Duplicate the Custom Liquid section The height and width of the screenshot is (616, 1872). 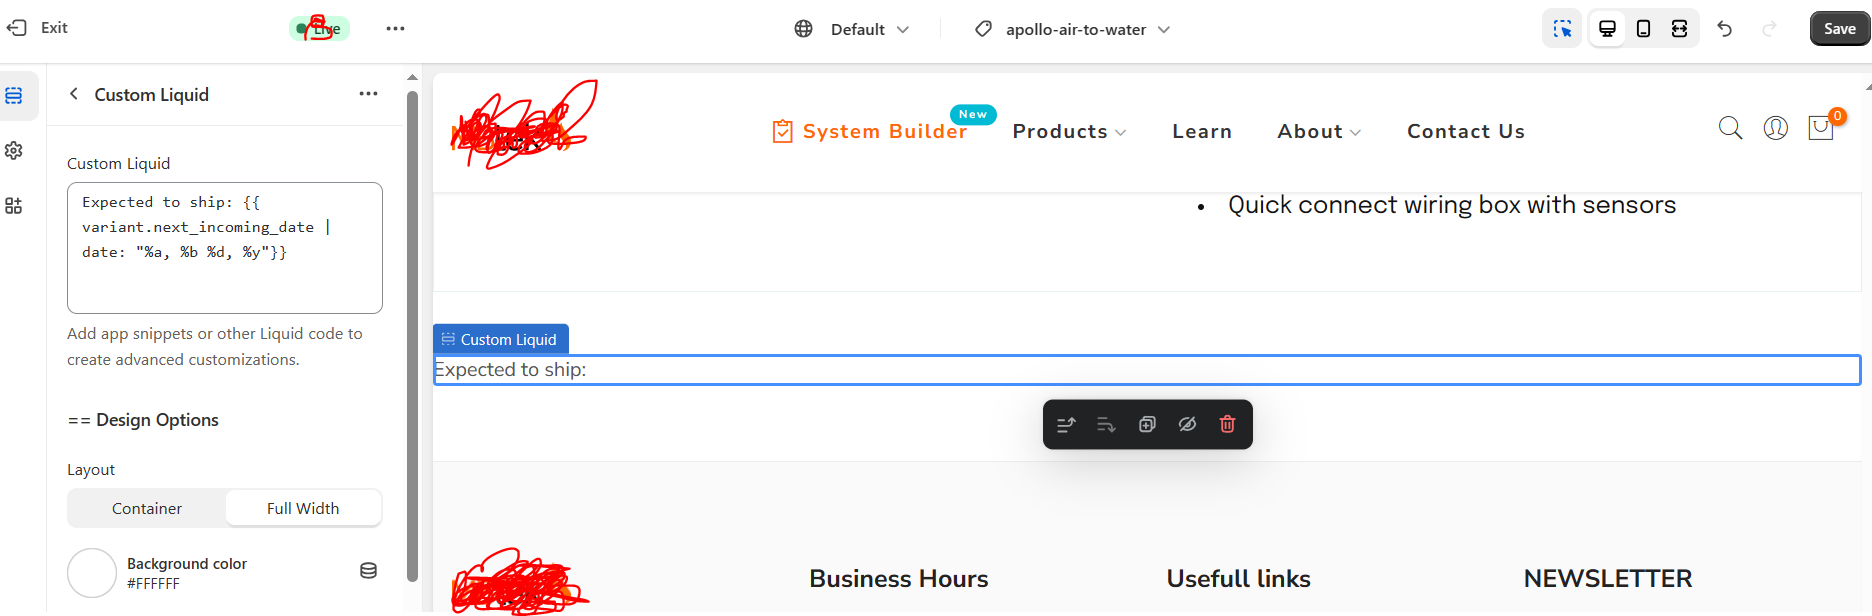point(1147,424)
